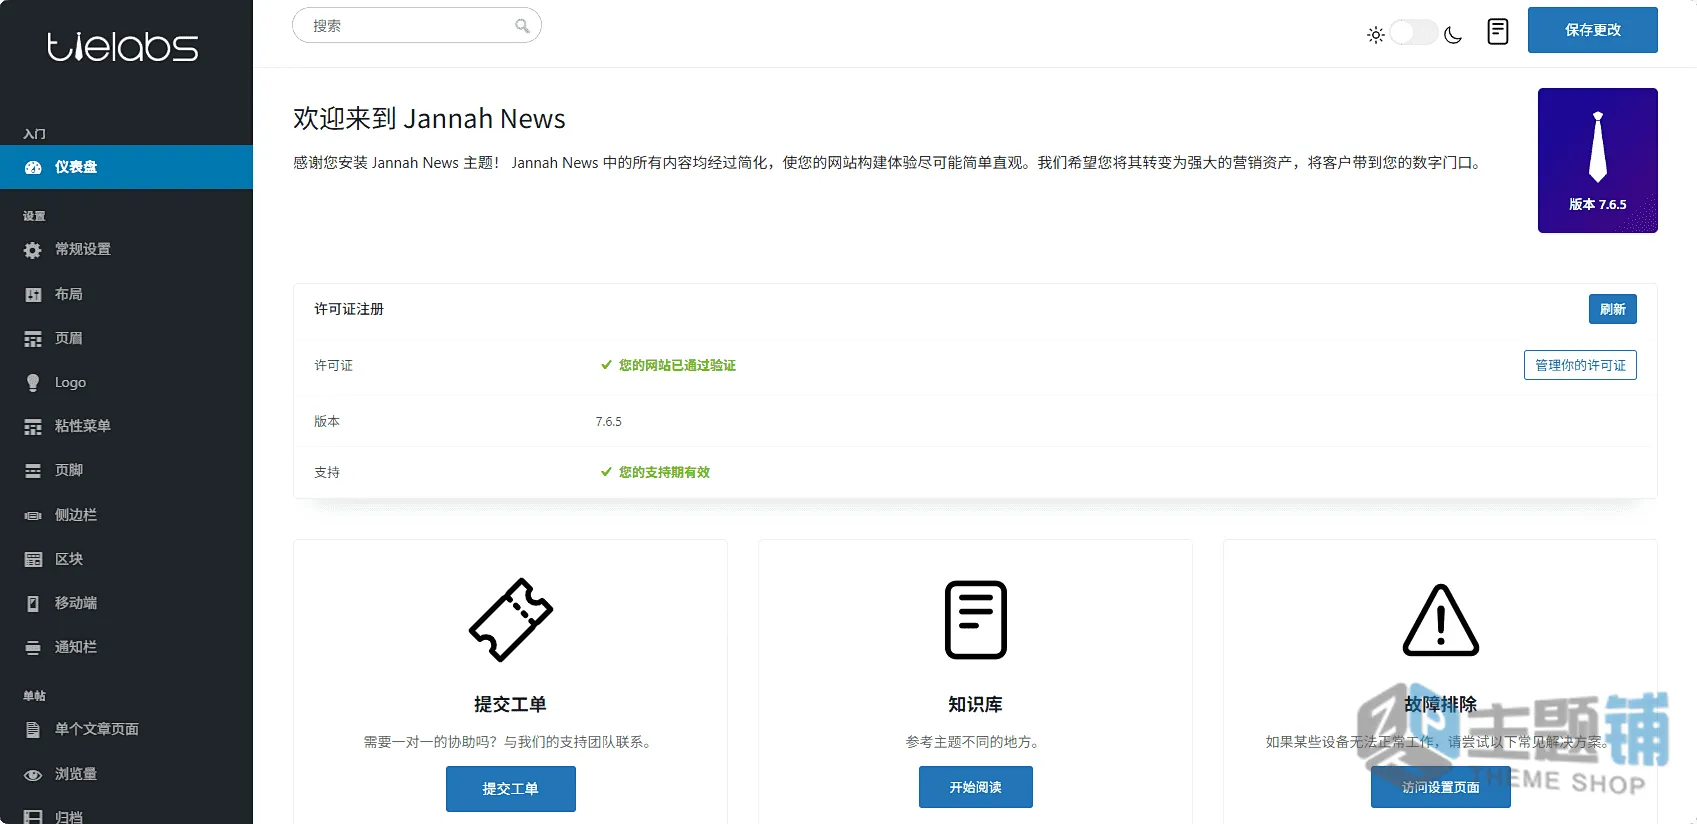Image resolution: width=1697 pixels, height=824 pixels.
Task: Click the 访问设置页面 button
Action: coord(1441,787)
